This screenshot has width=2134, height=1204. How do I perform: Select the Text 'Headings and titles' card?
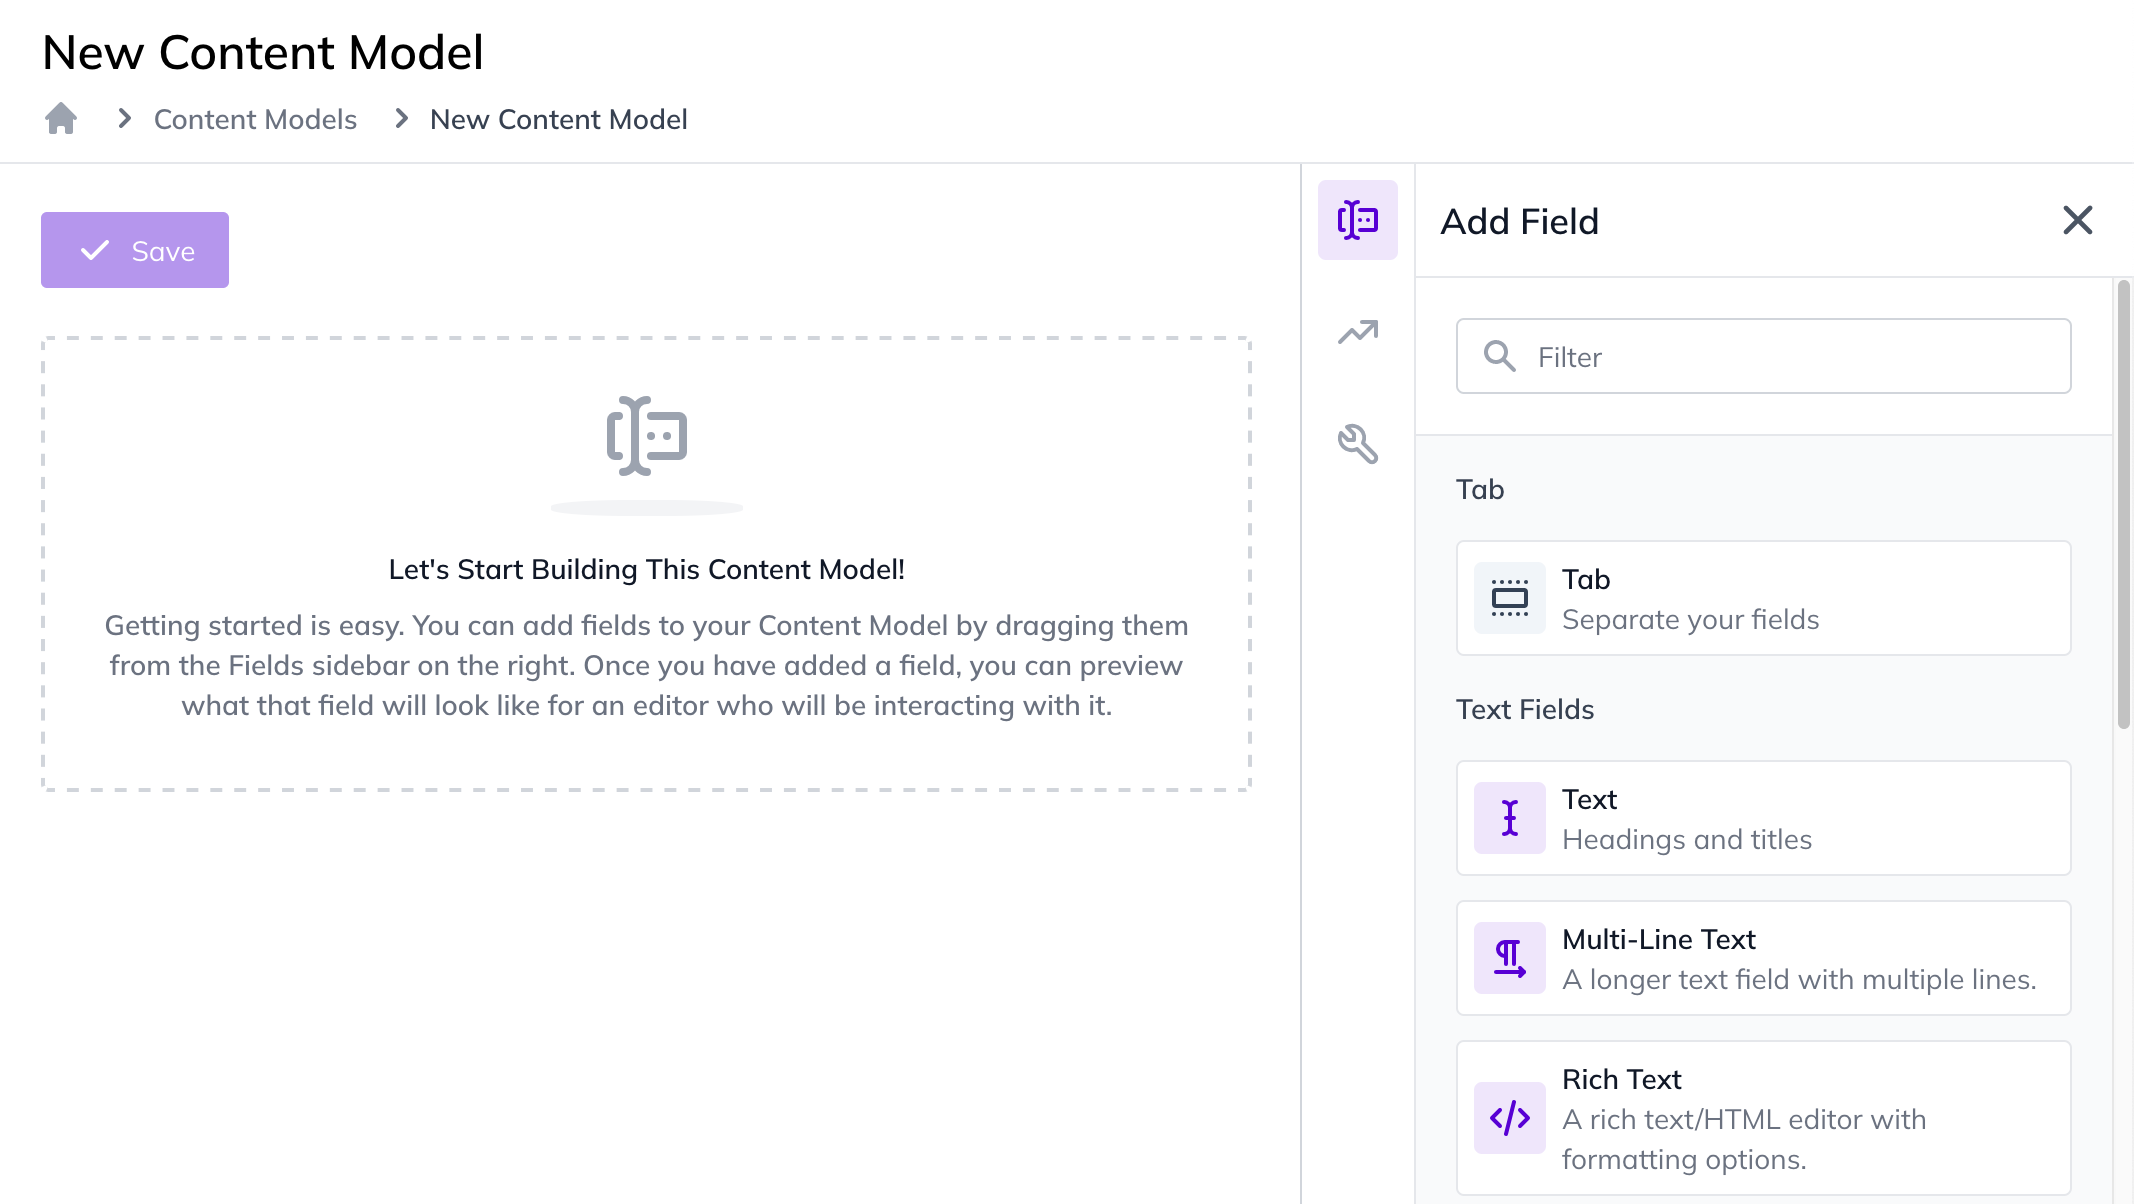click(x=1763, y=818)
